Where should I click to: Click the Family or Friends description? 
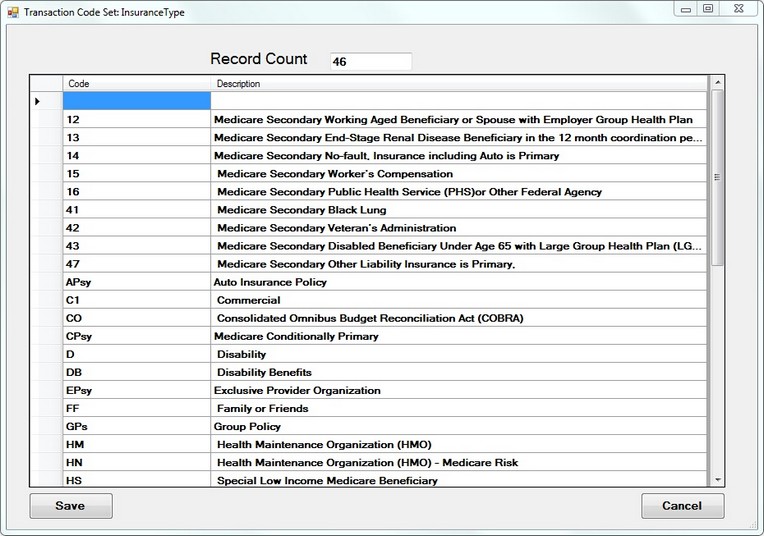pos(262,408)
